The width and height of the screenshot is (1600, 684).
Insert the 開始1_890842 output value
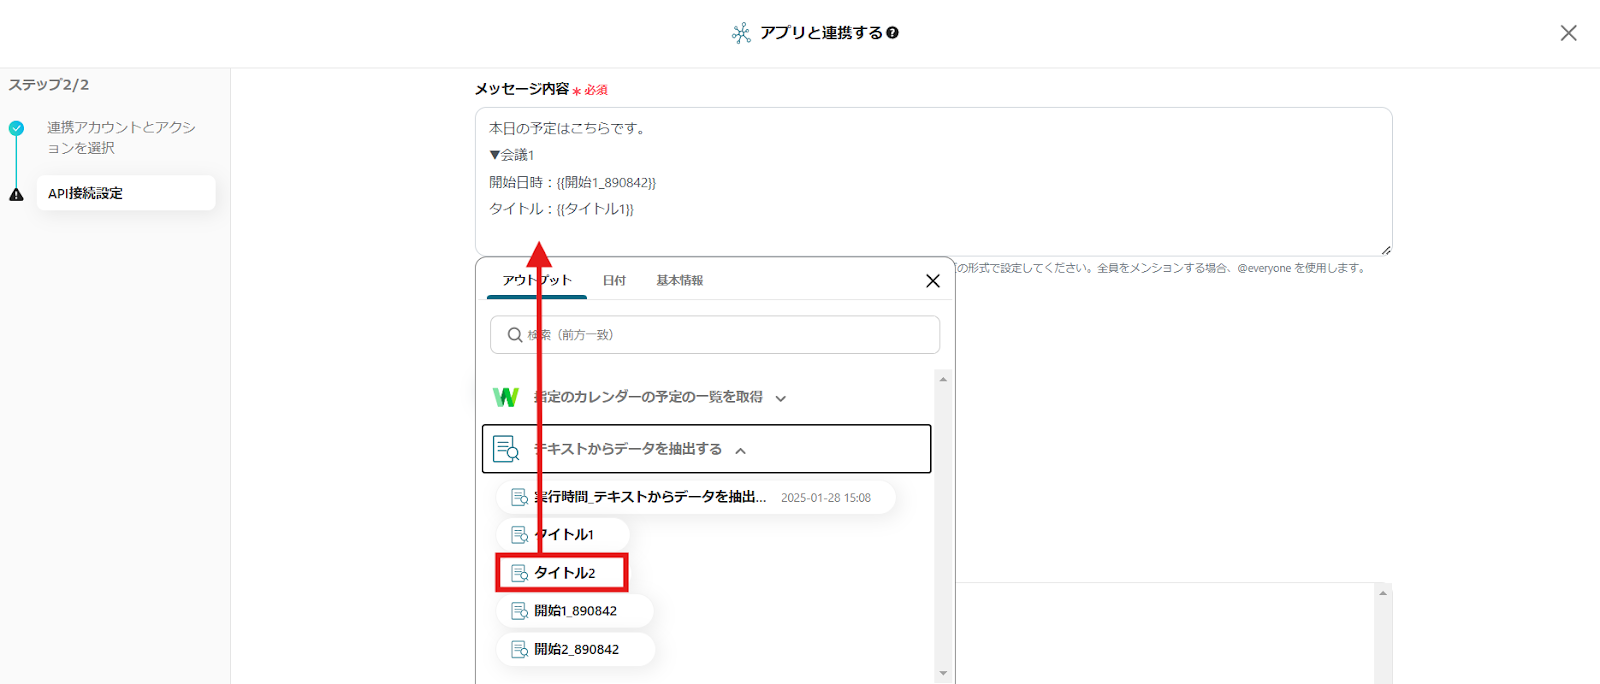click(x=574, y=611)
